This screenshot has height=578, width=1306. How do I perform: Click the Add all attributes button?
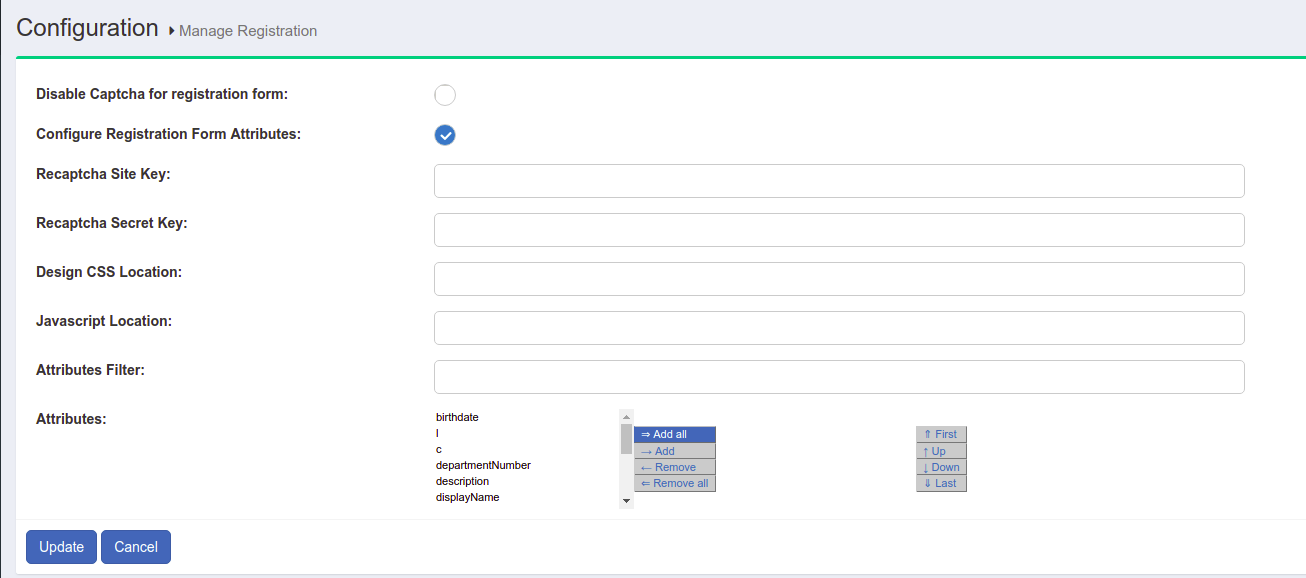pyautogui.click(x=674, y=435)
